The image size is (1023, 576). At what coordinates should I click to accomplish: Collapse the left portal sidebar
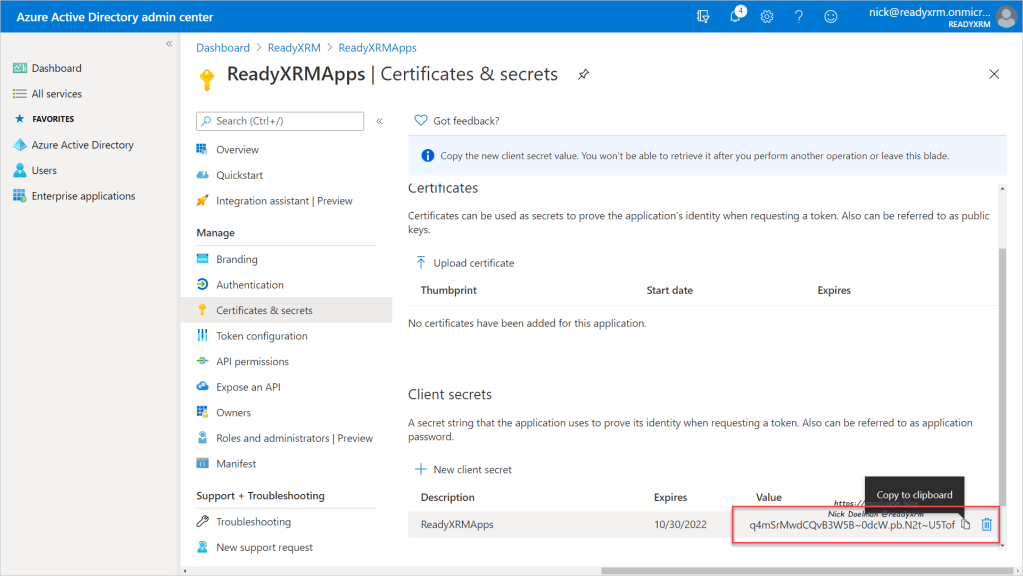pos(169,44)
